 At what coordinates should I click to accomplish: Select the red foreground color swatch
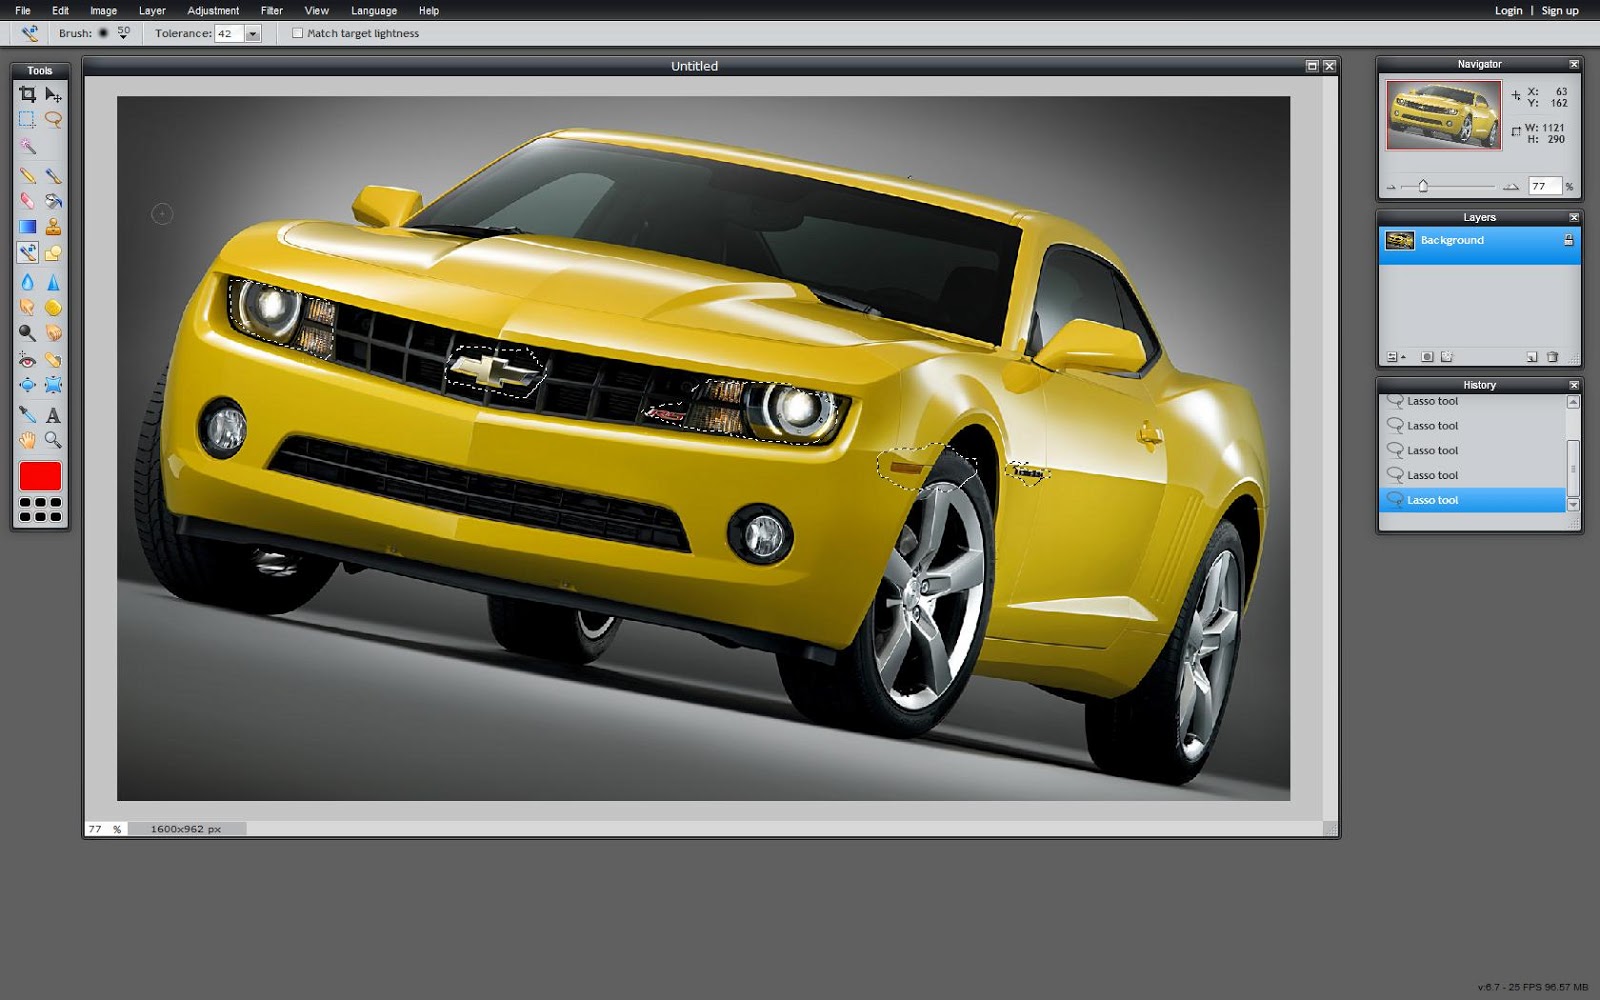pyautogui.click(x=40, y=476)
